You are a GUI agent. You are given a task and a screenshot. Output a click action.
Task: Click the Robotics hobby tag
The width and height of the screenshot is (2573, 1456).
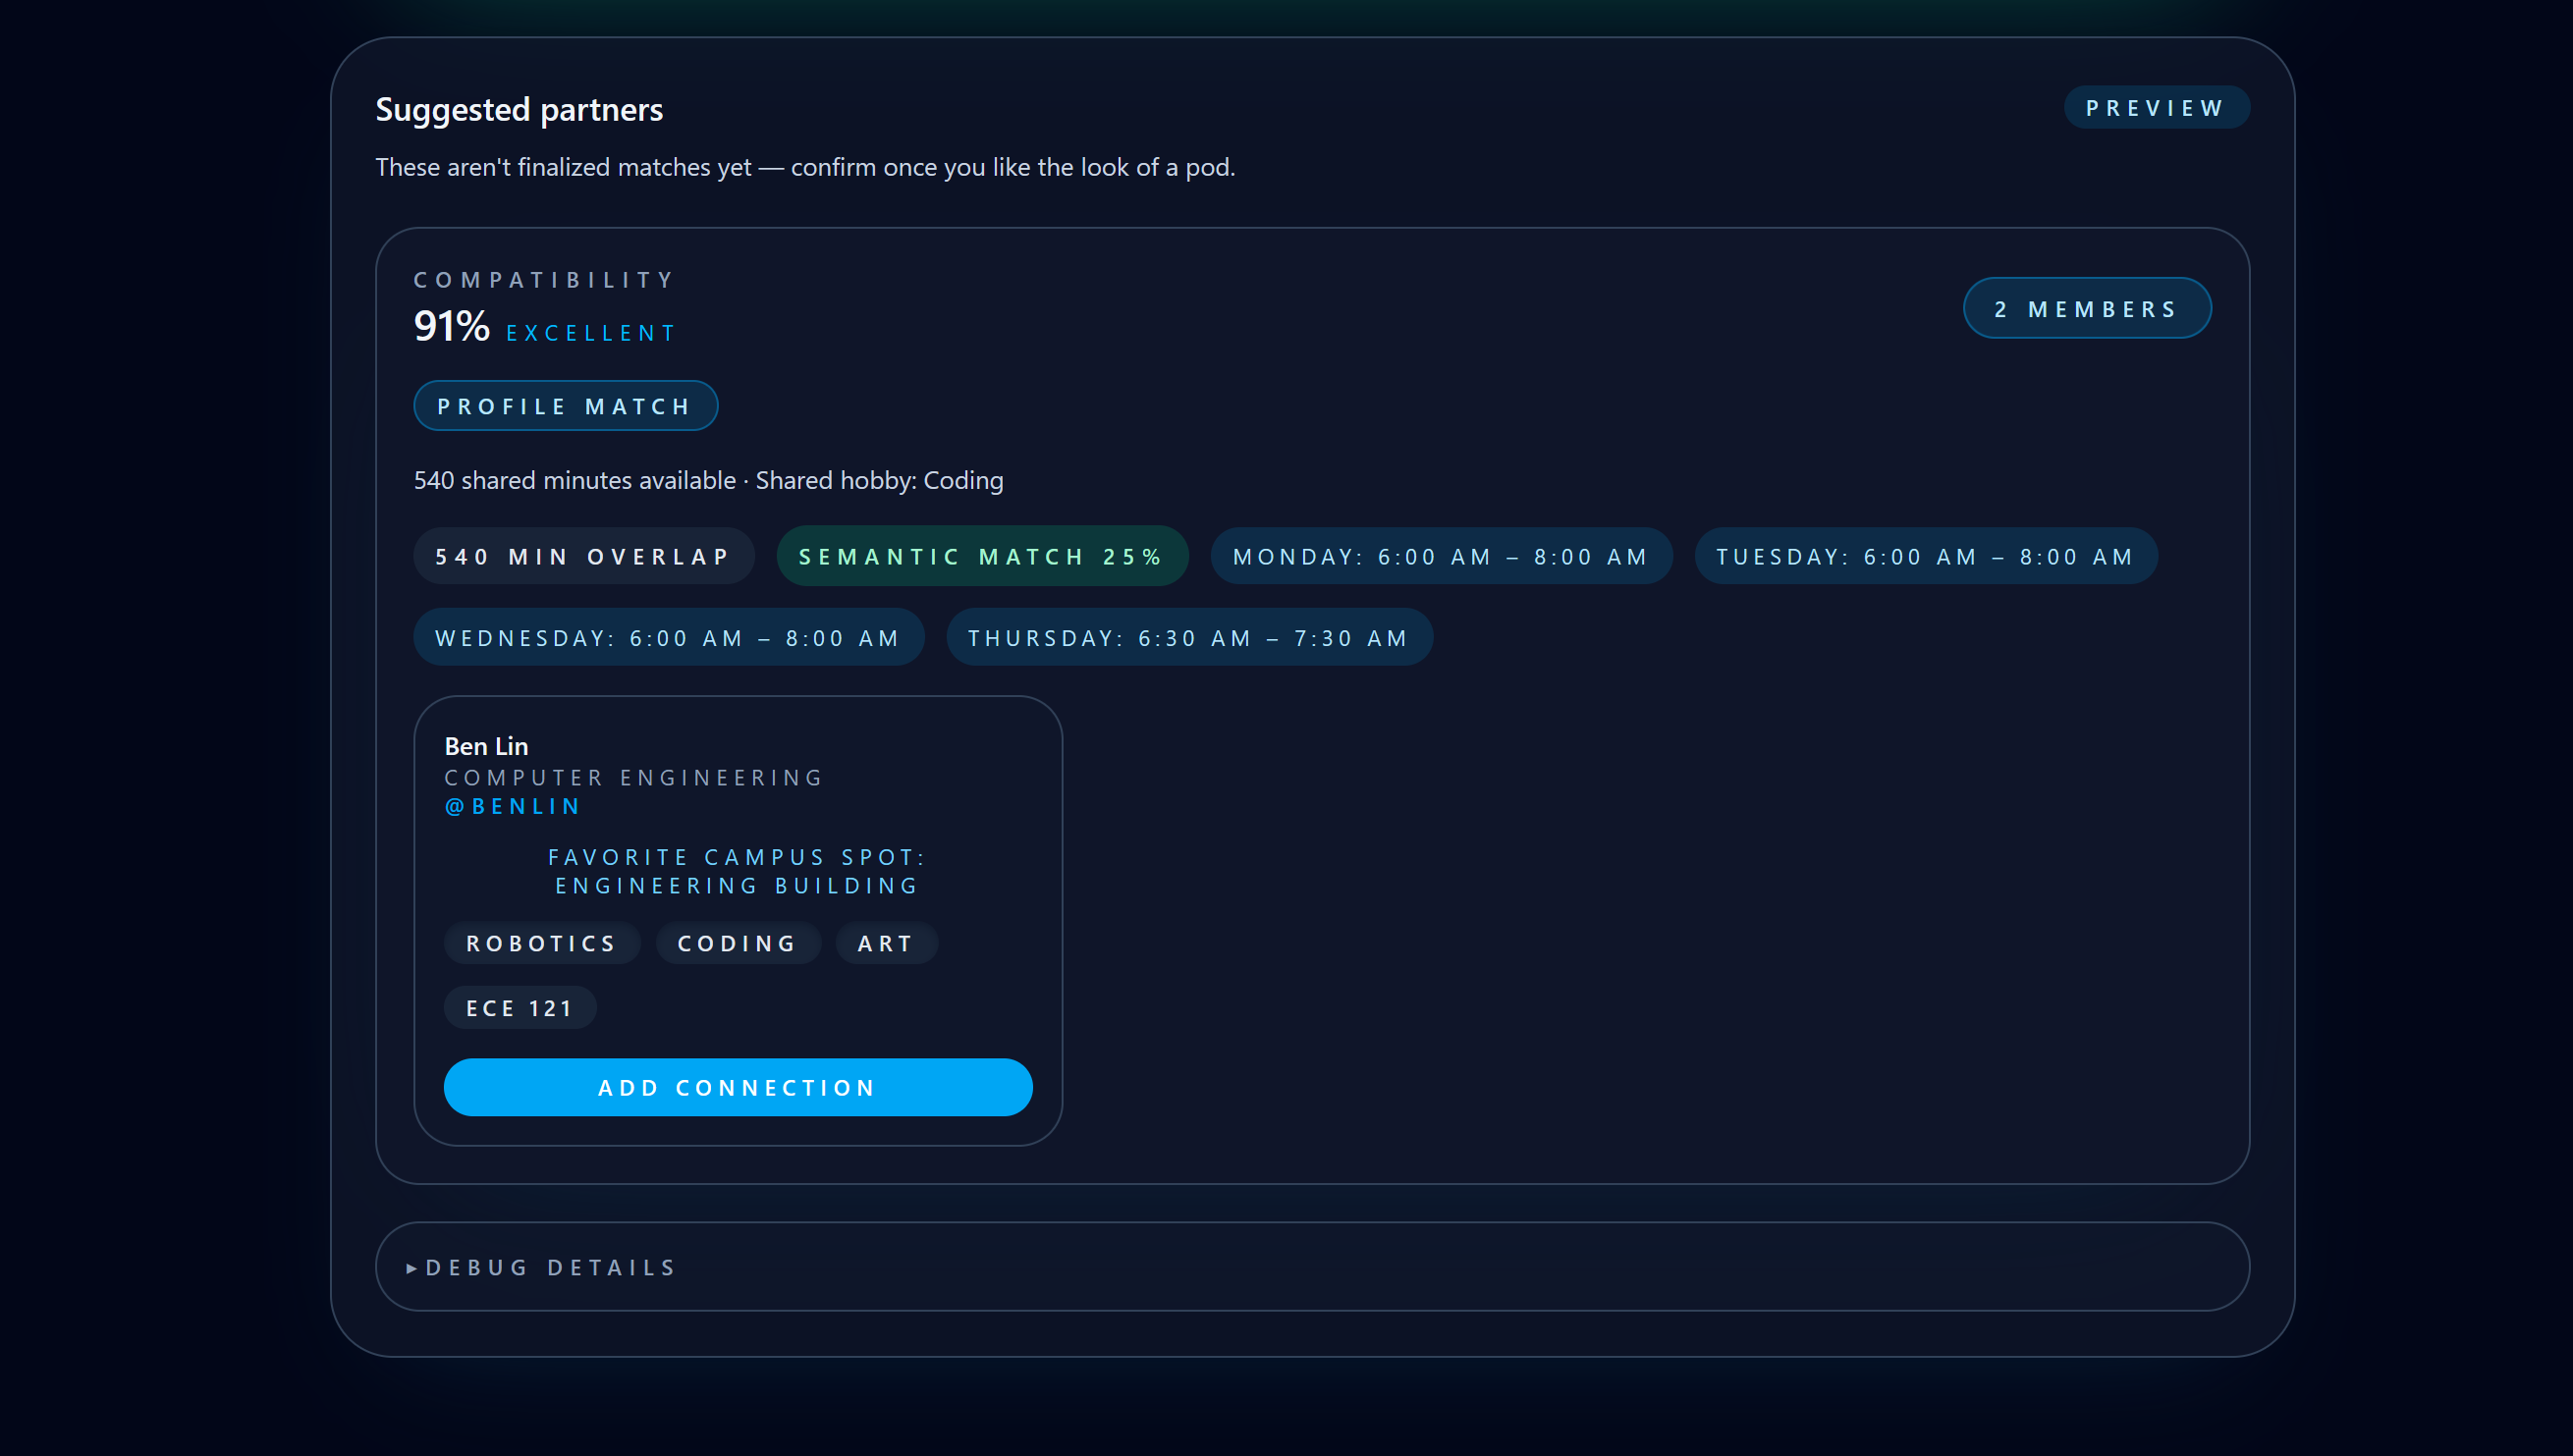541,943
